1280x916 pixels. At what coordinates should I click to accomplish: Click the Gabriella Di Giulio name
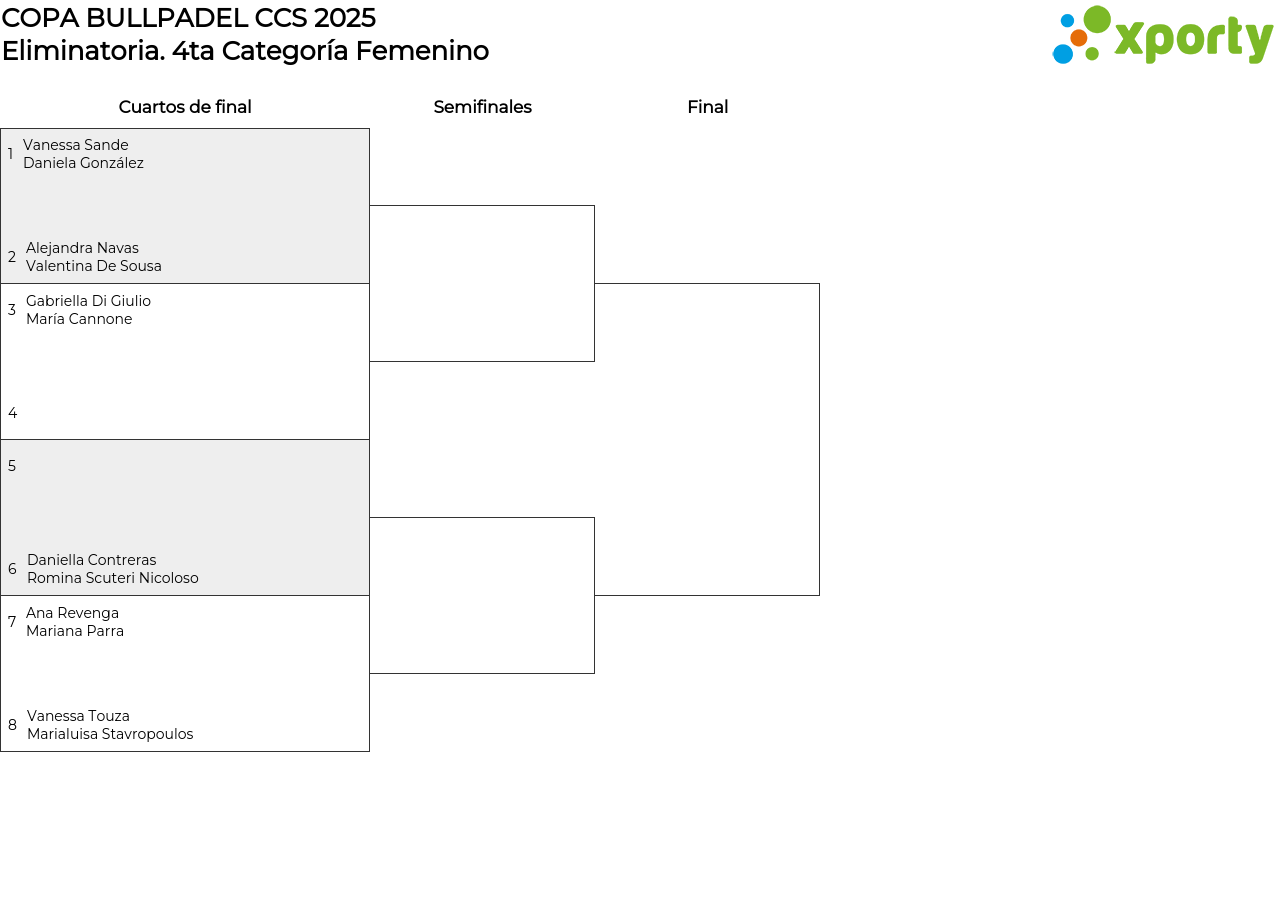(x=88, y=302)
